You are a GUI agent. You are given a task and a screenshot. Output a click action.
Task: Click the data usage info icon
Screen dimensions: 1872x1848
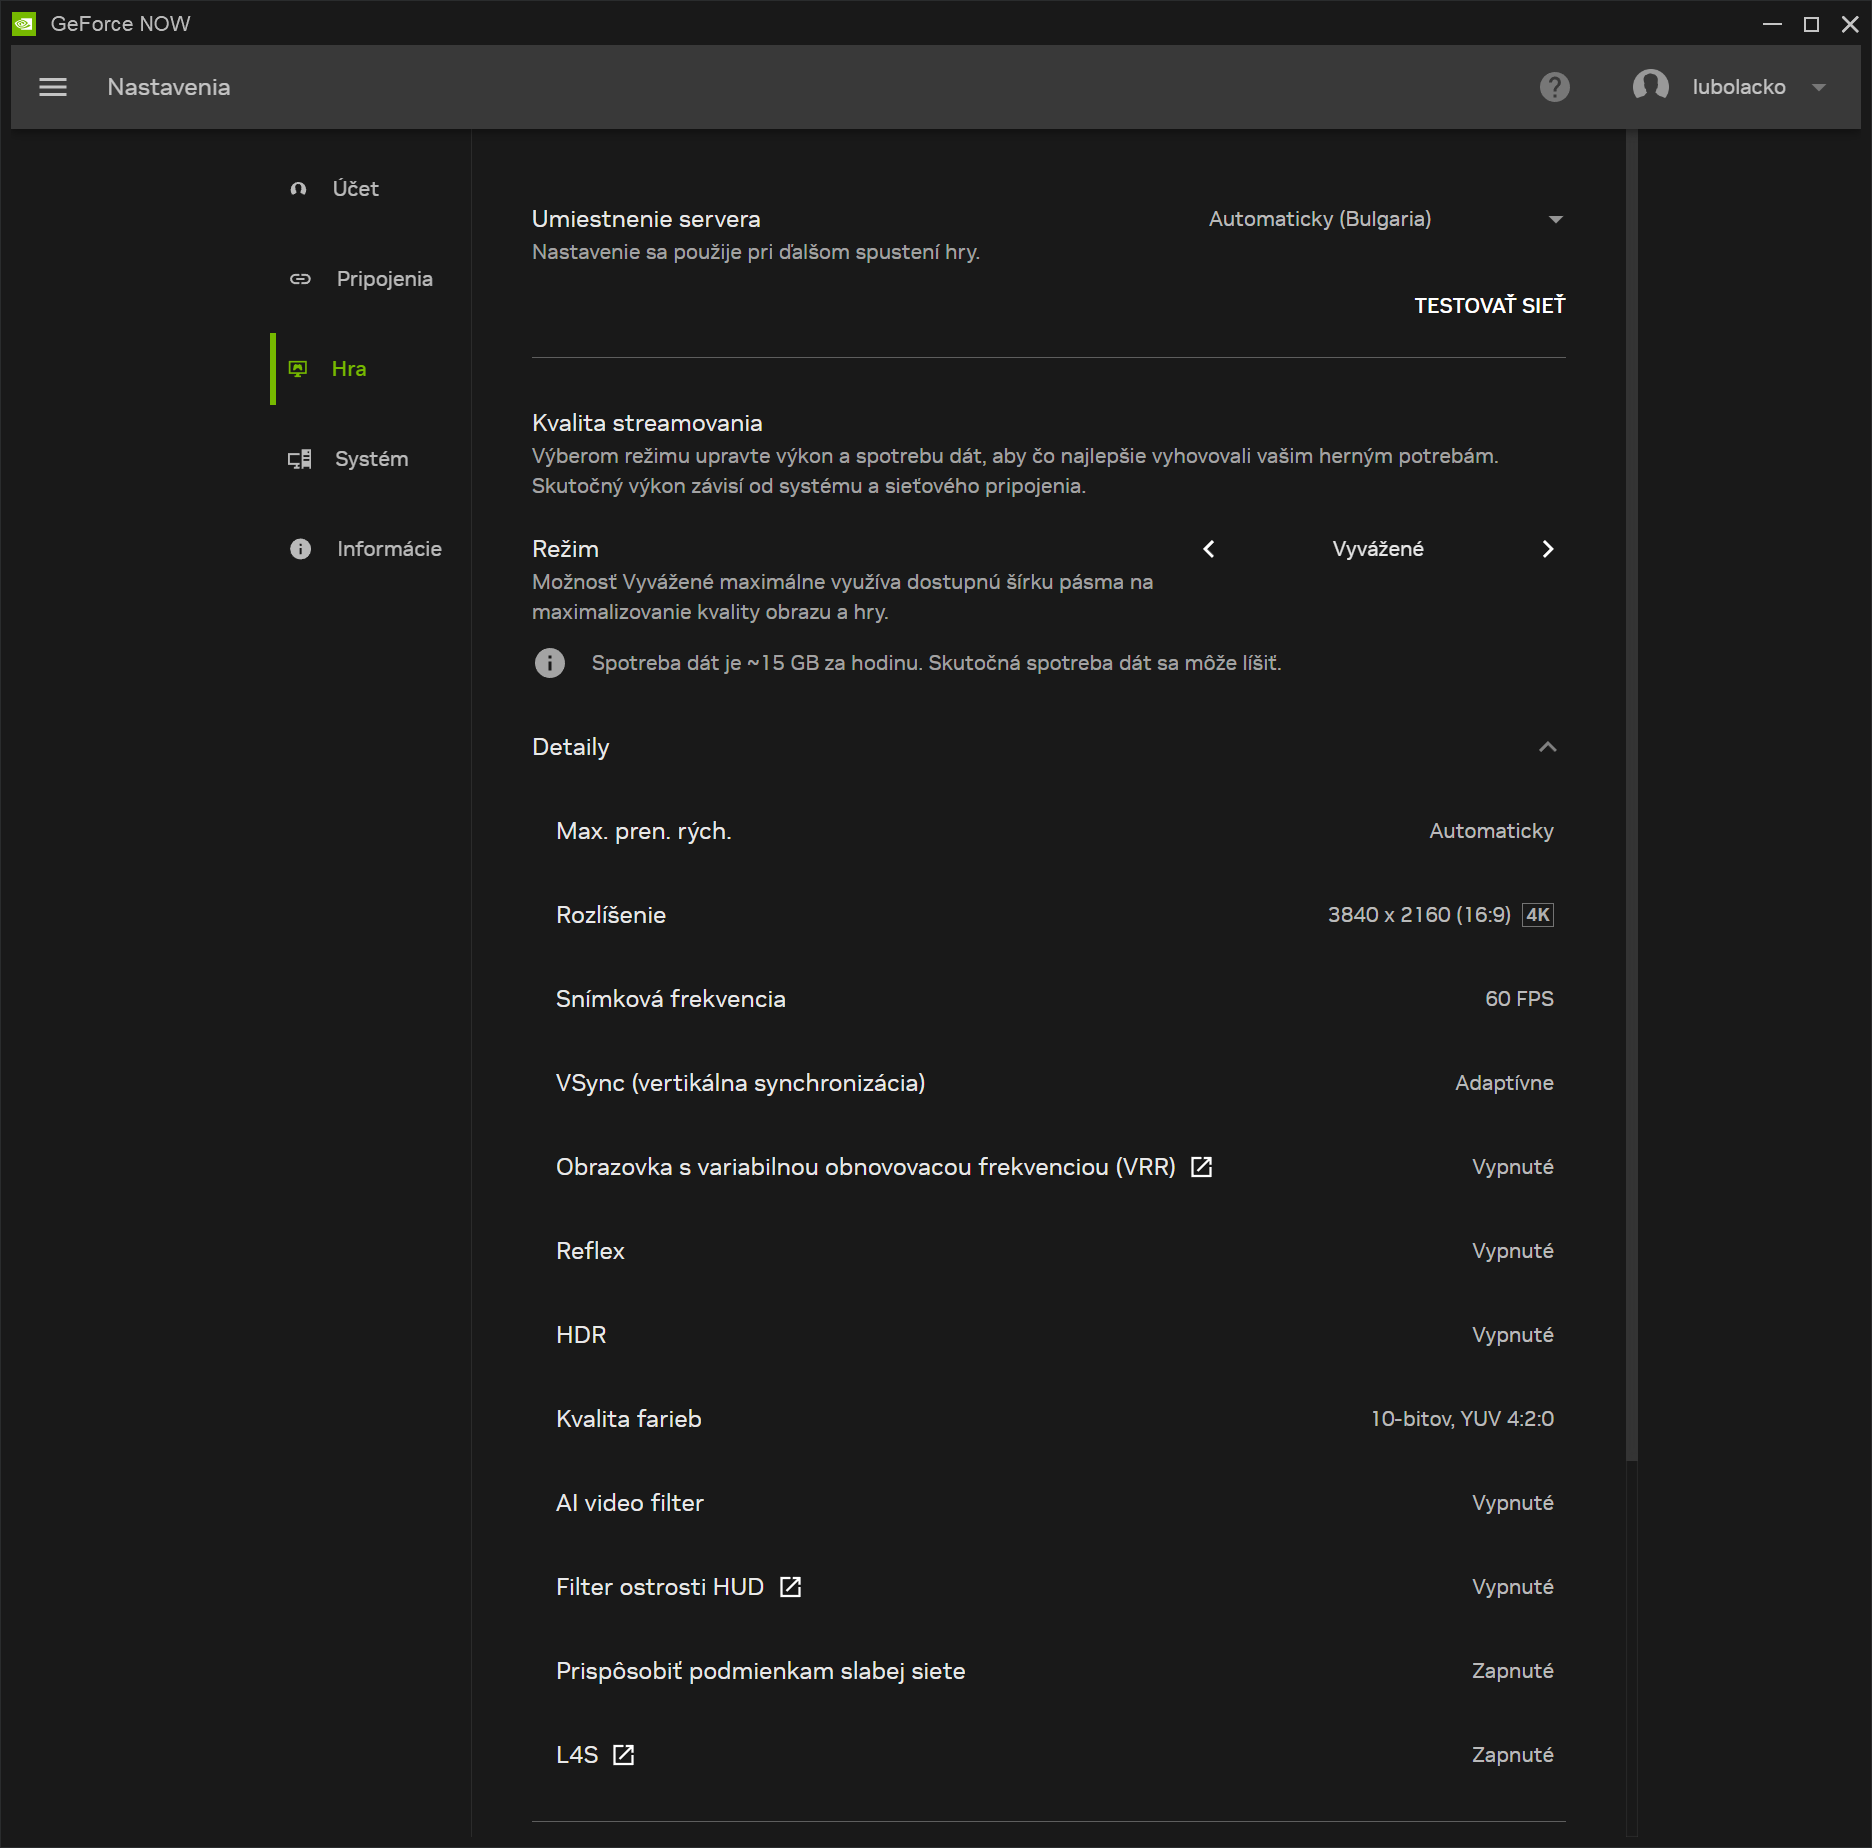coord(549,663)
